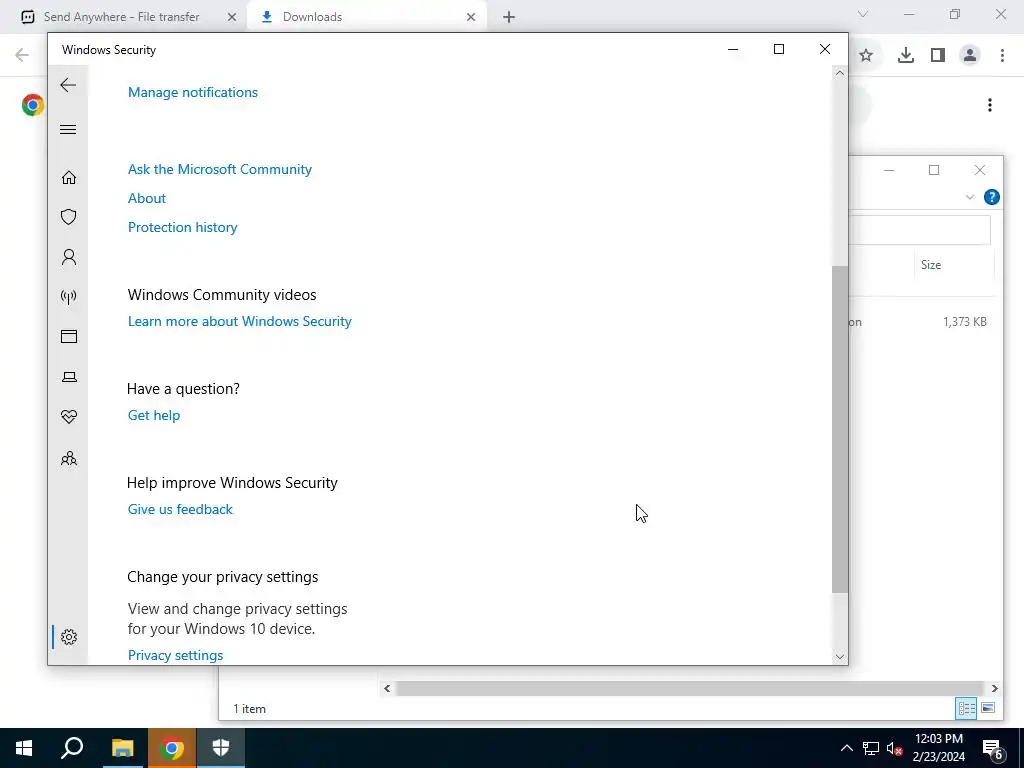Open the hamburger navigation menu
The width and height of the screenshot is (1024, 768).
point(68,129)
